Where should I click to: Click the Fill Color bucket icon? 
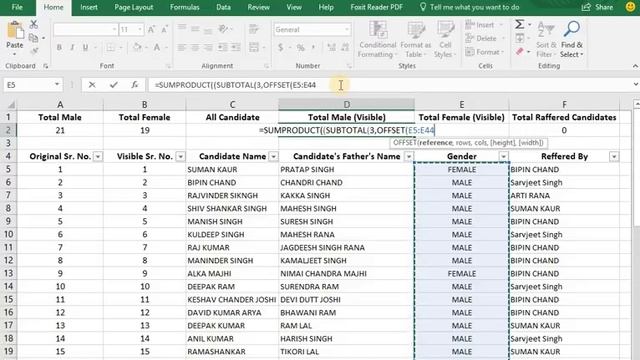pos(137,47)
